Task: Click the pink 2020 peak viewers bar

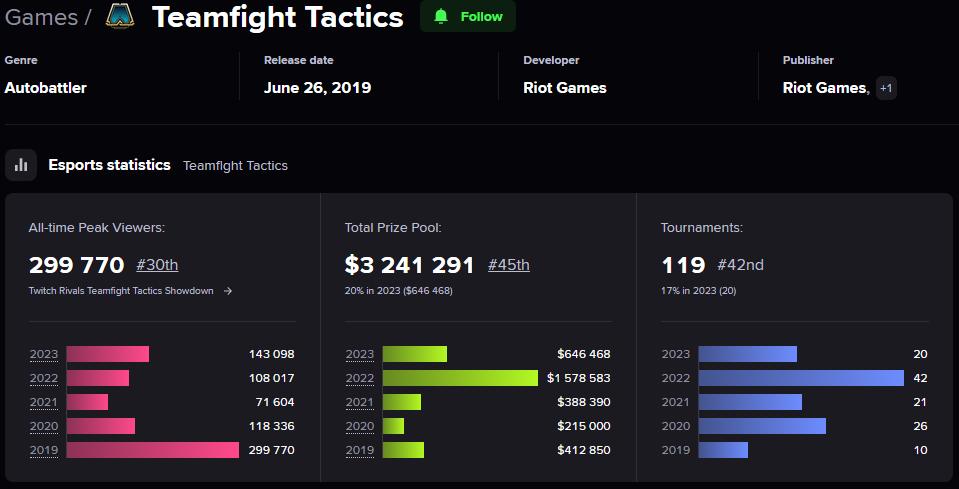Action: pyautogui.click(x=101, y=426)
